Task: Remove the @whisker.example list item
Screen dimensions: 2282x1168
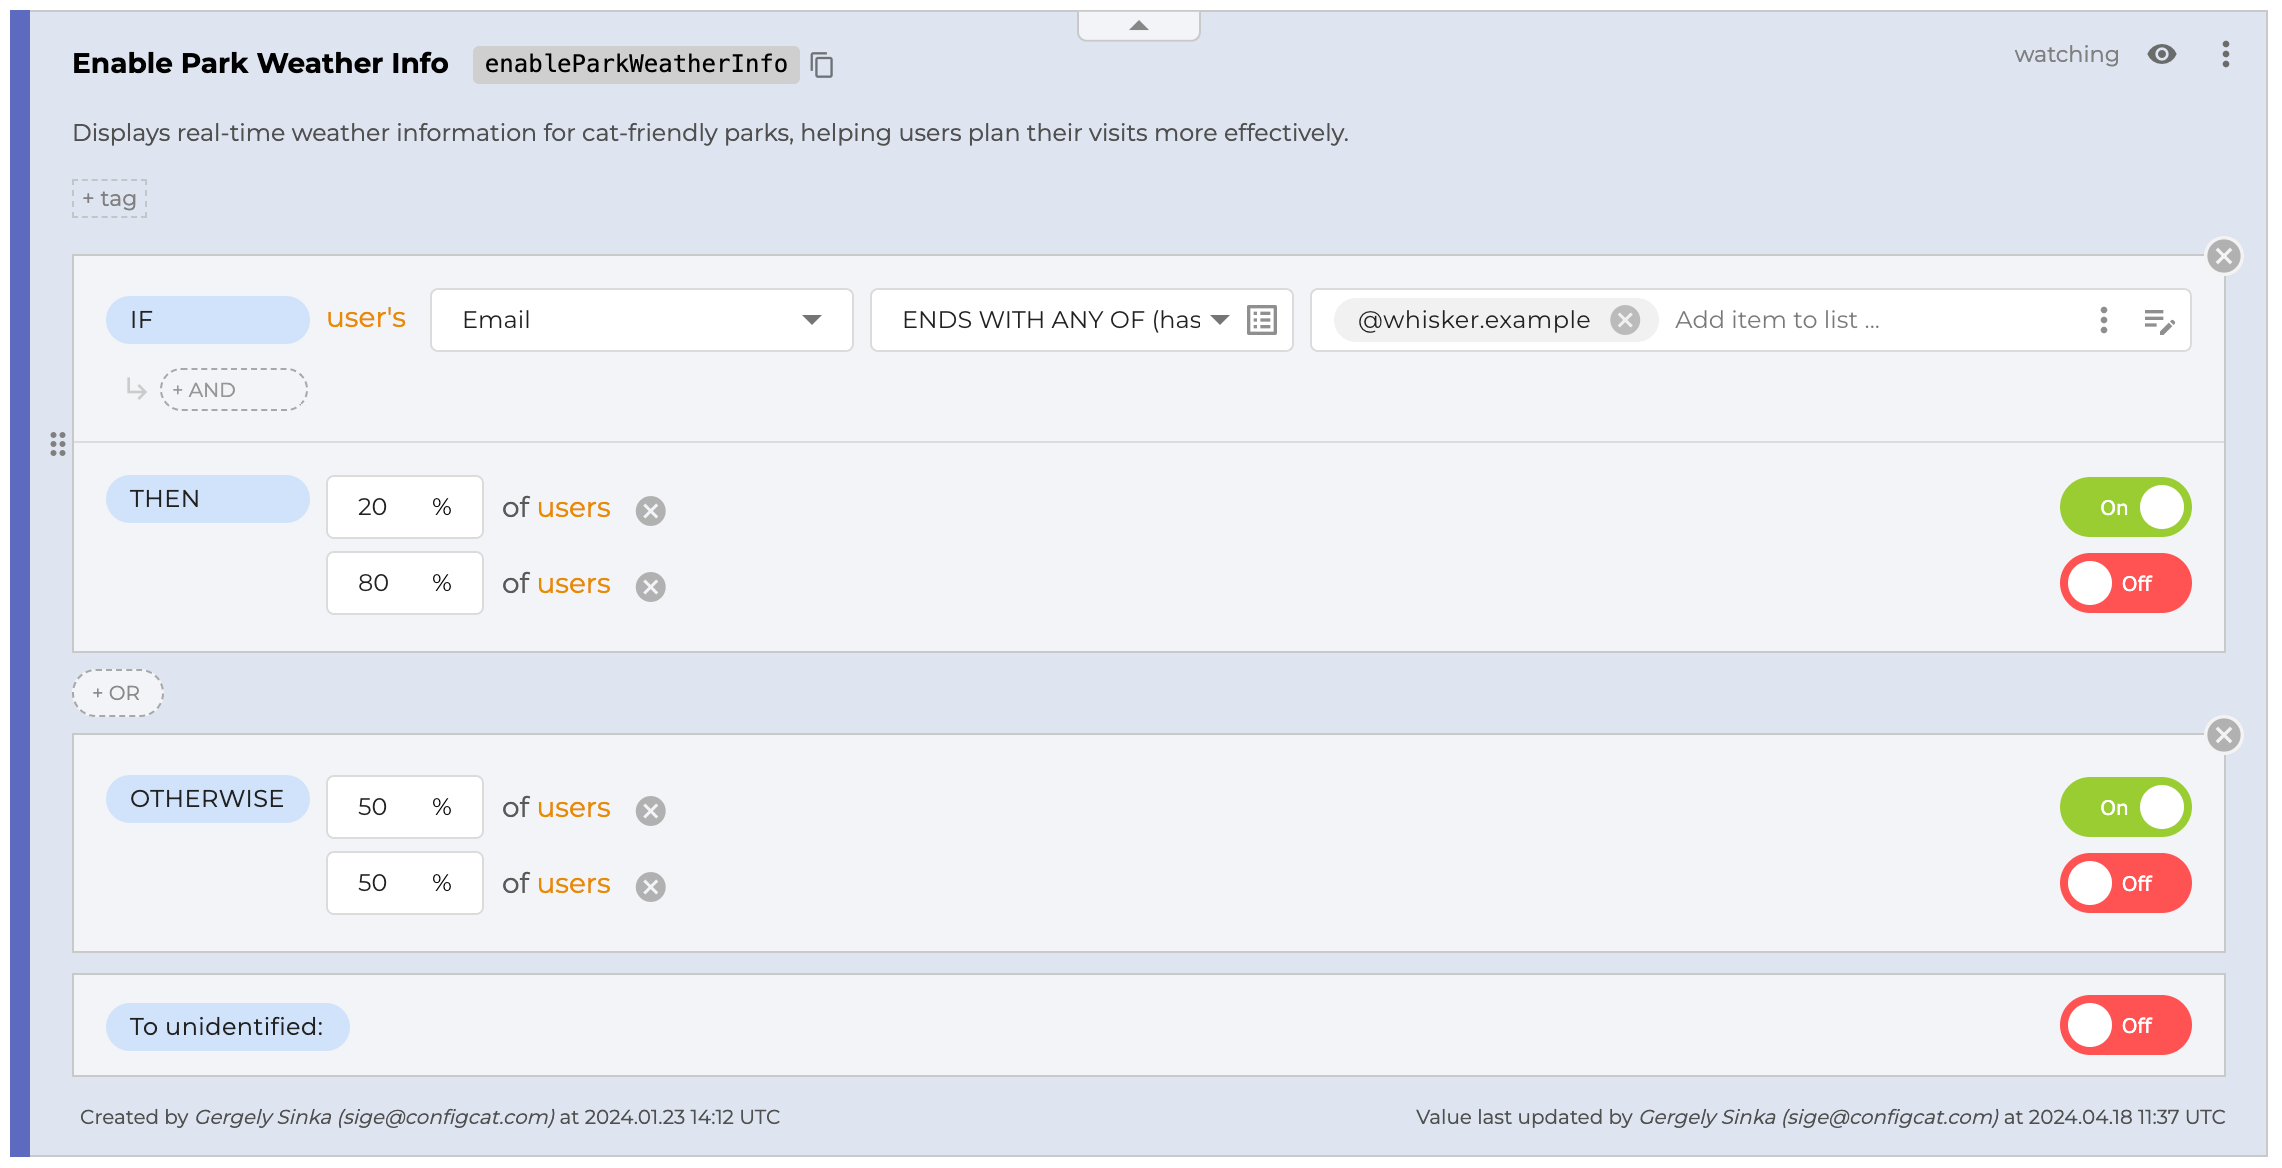Action: pyautogui.click(x=1625, y=320)
